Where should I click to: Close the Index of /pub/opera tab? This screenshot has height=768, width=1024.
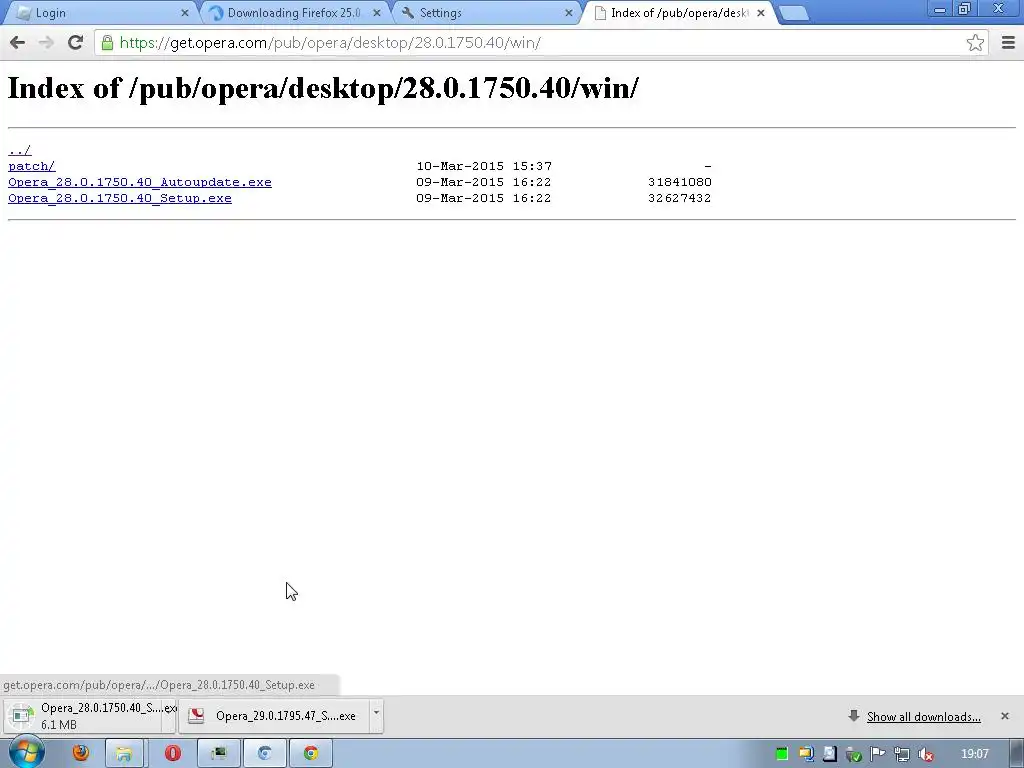[761, 13]
